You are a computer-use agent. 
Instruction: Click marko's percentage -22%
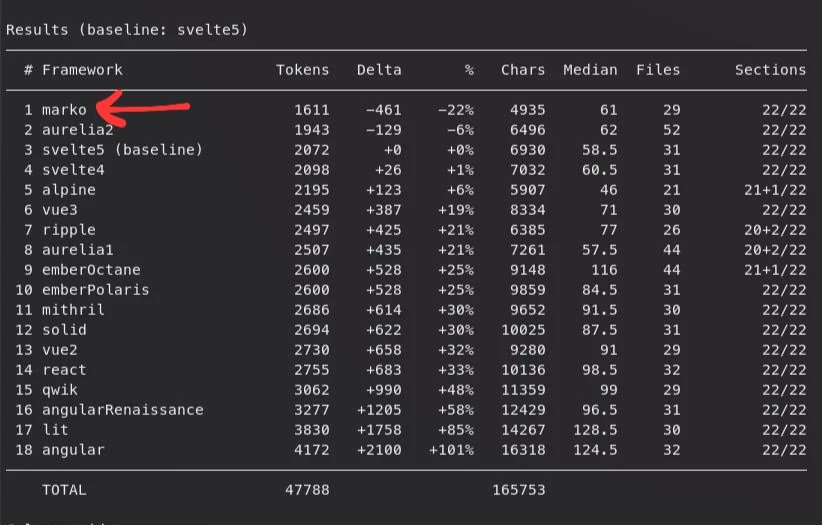(x=456, y=110)
